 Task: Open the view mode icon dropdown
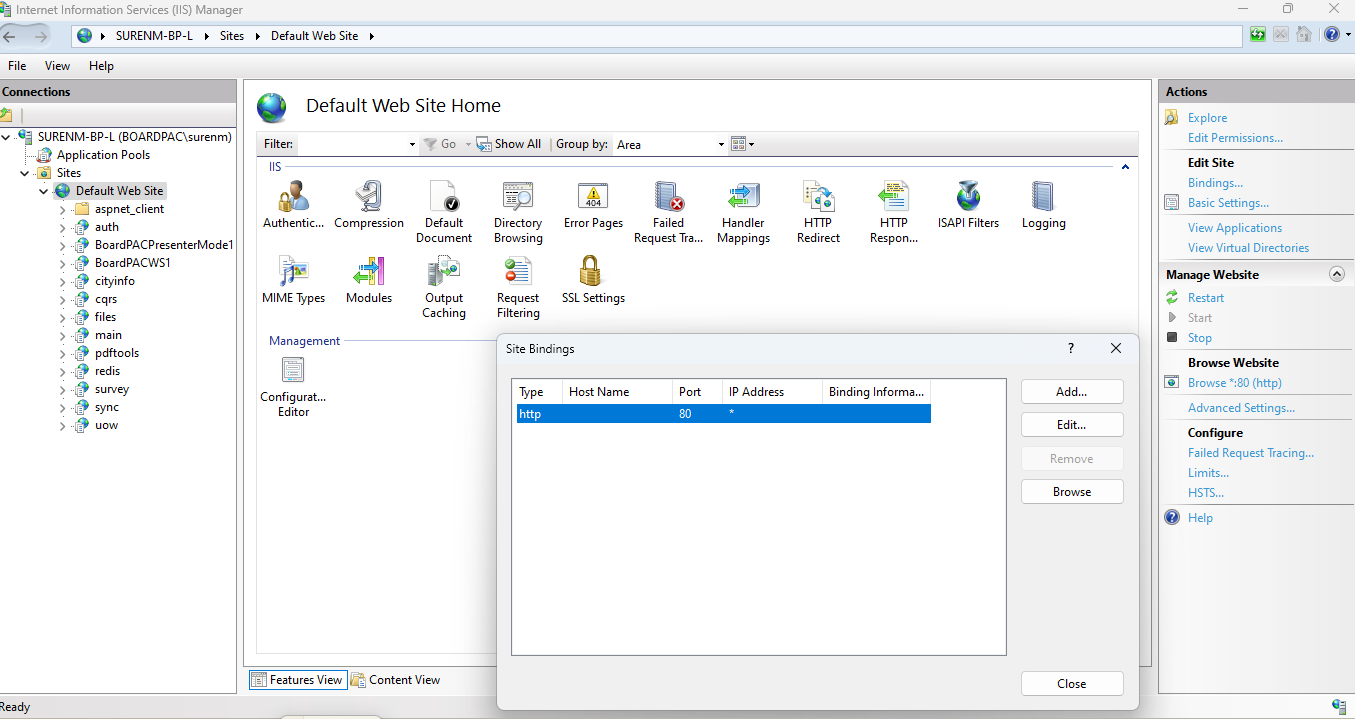(742, 144)
